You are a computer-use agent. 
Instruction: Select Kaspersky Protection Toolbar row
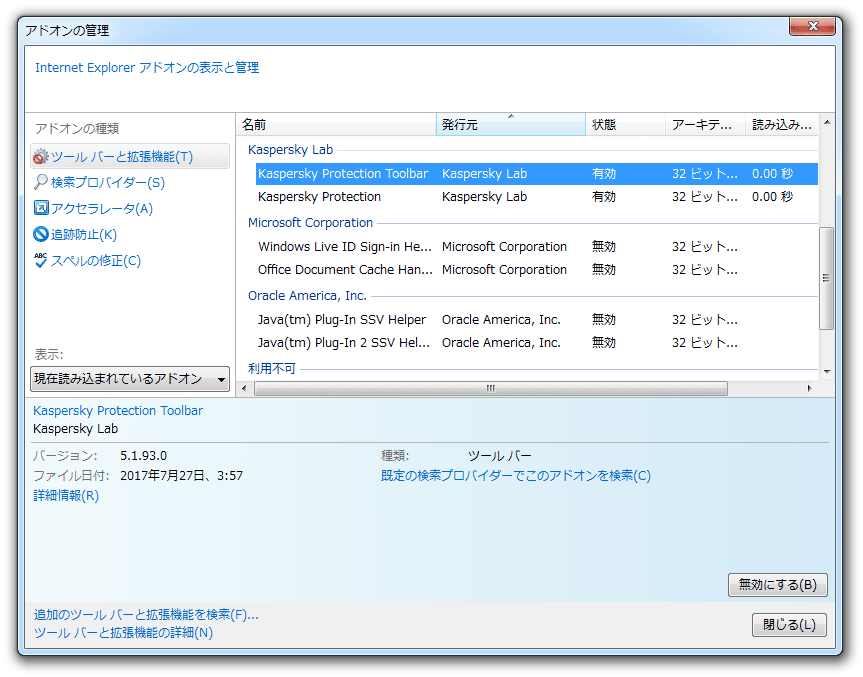(537, 174)
